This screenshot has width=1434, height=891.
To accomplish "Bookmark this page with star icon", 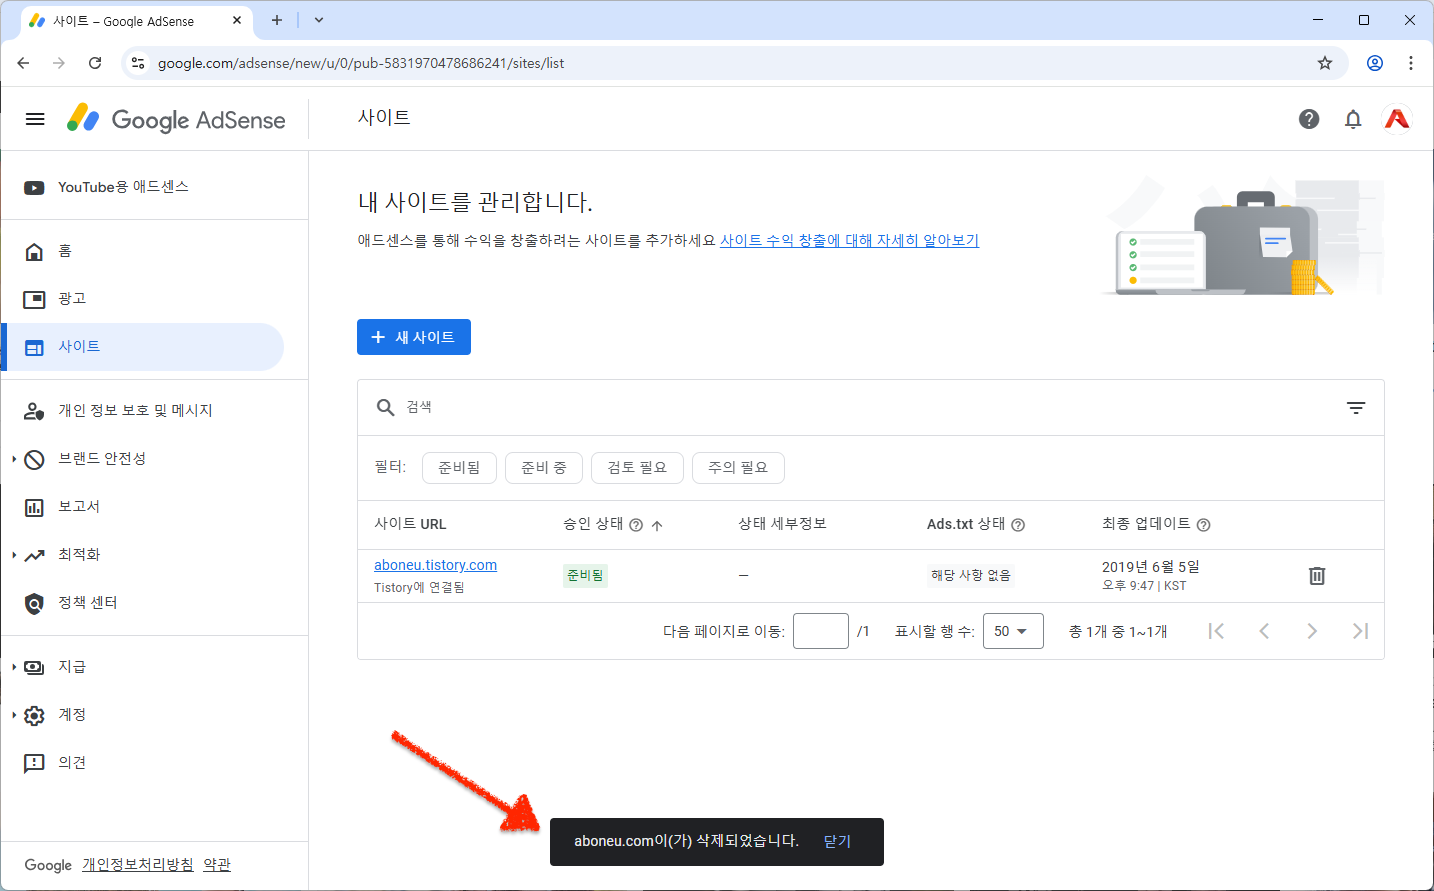I will point(1325,63).
